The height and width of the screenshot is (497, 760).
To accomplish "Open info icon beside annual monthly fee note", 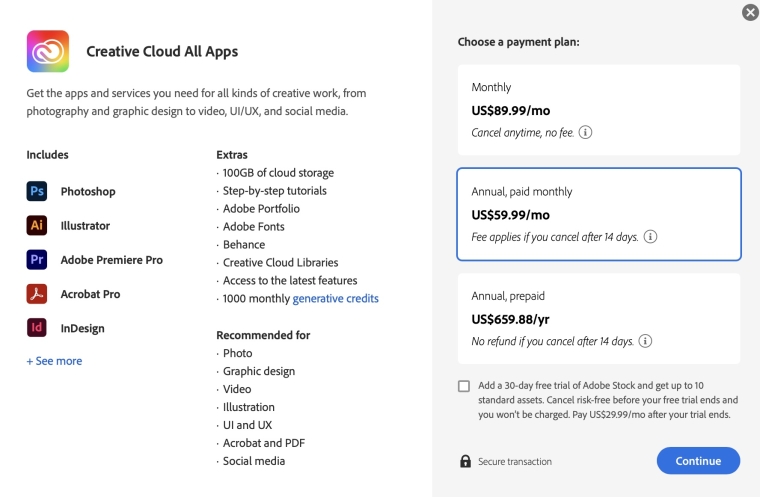I will pyautogui.click(x=650, y=237).
